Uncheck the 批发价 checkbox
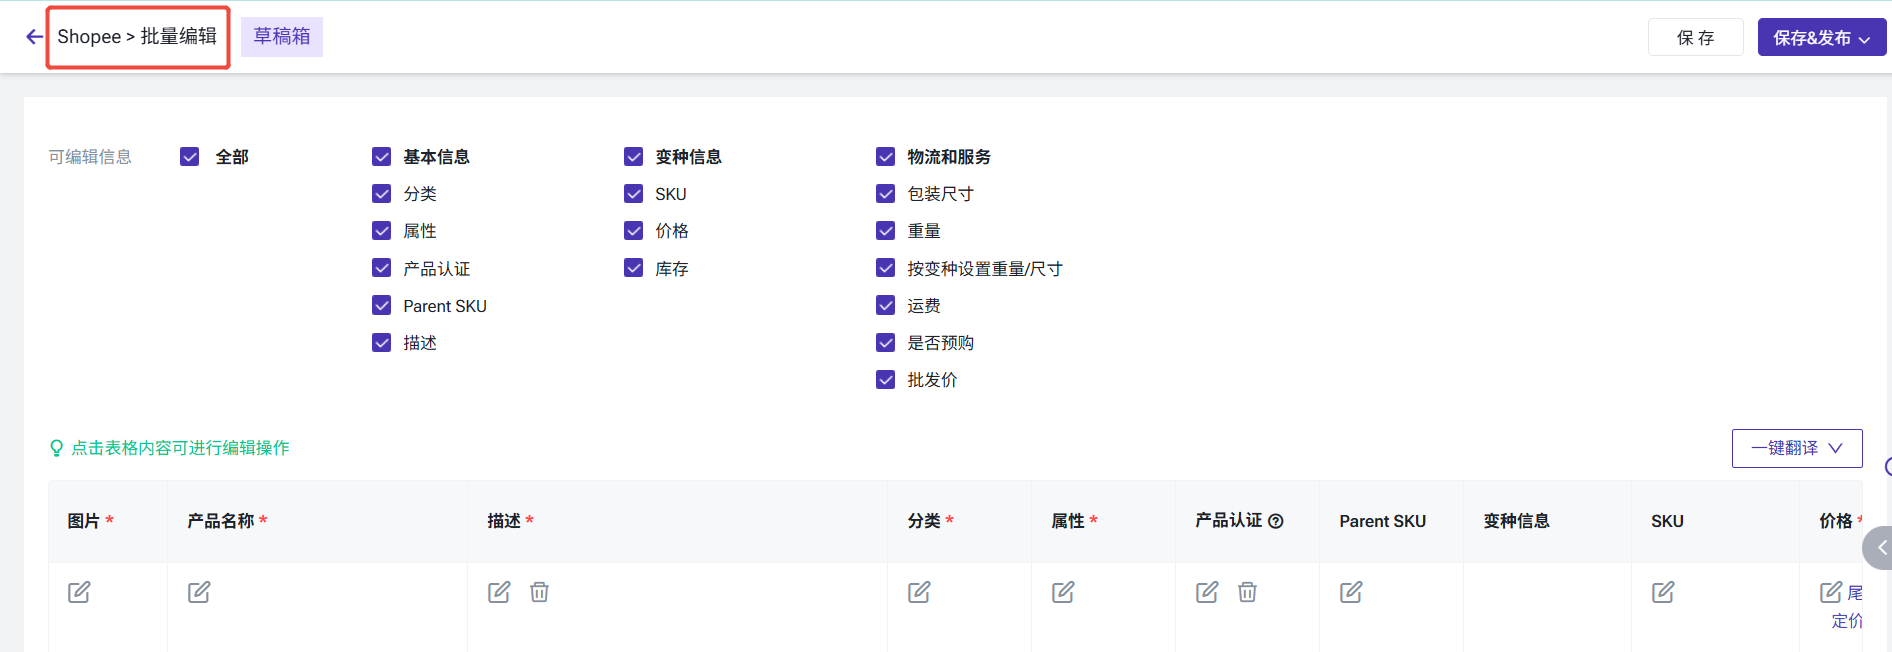Screen dimensions: 1892x652 tap(886, 380)
